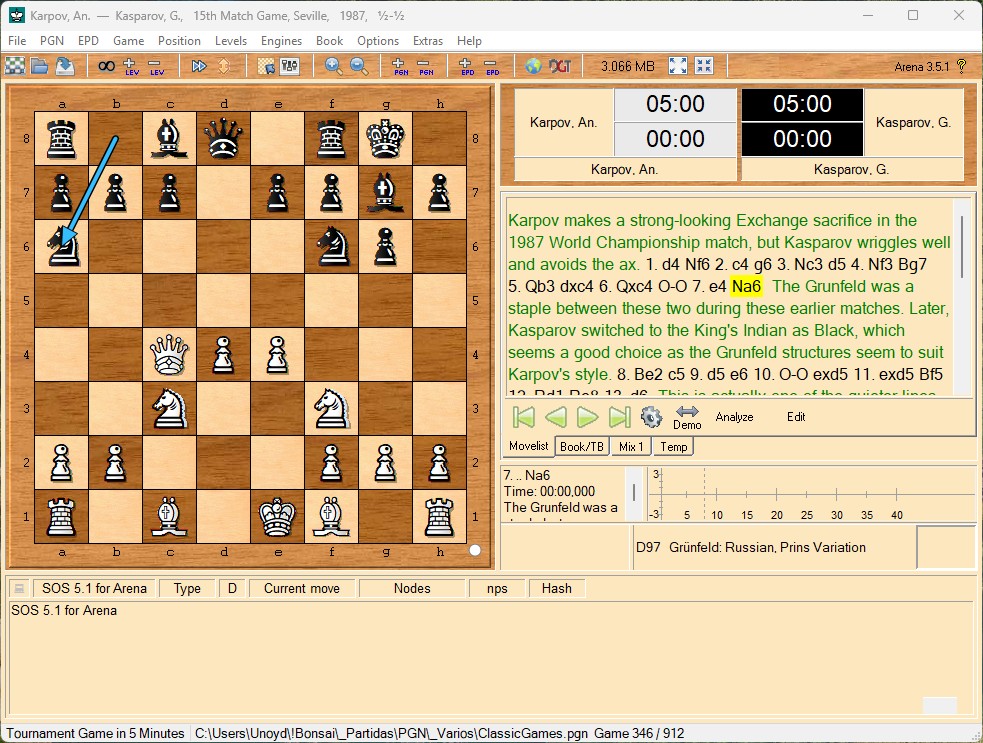The height and width of the screenshot is (743, 983).
Task: Click the Edit button
Action: point(796,417)
